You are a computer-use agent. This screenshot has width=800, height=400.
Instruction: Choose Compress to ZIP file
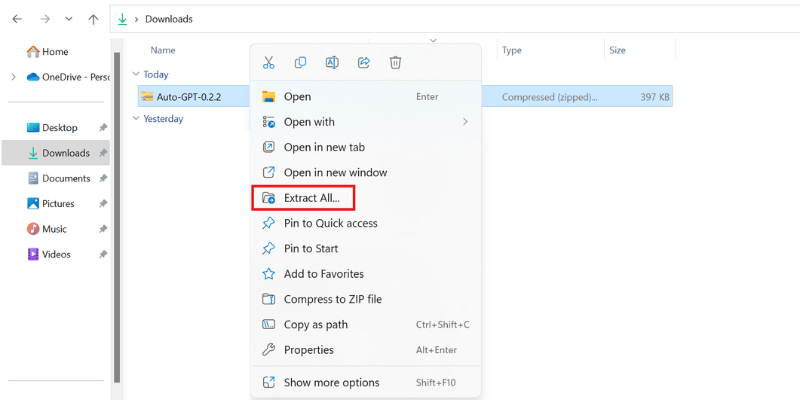click(365, 299)
